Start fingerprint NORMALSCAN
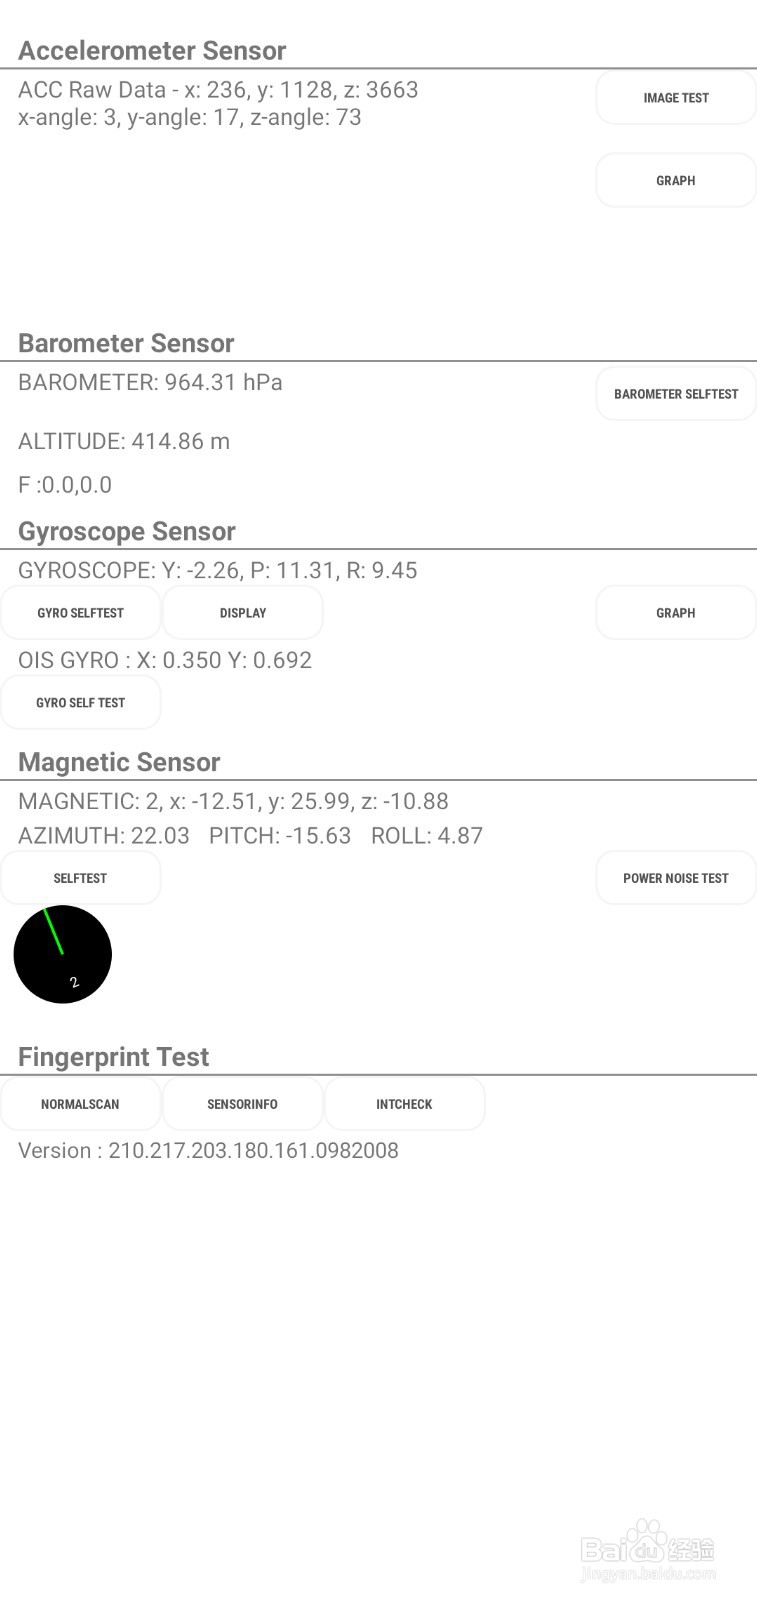 tap(80, 1104)
